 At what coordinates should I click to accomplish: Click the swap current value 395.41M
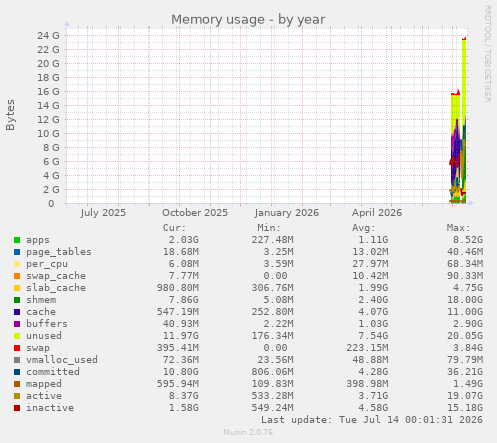(x=178, y=348)
